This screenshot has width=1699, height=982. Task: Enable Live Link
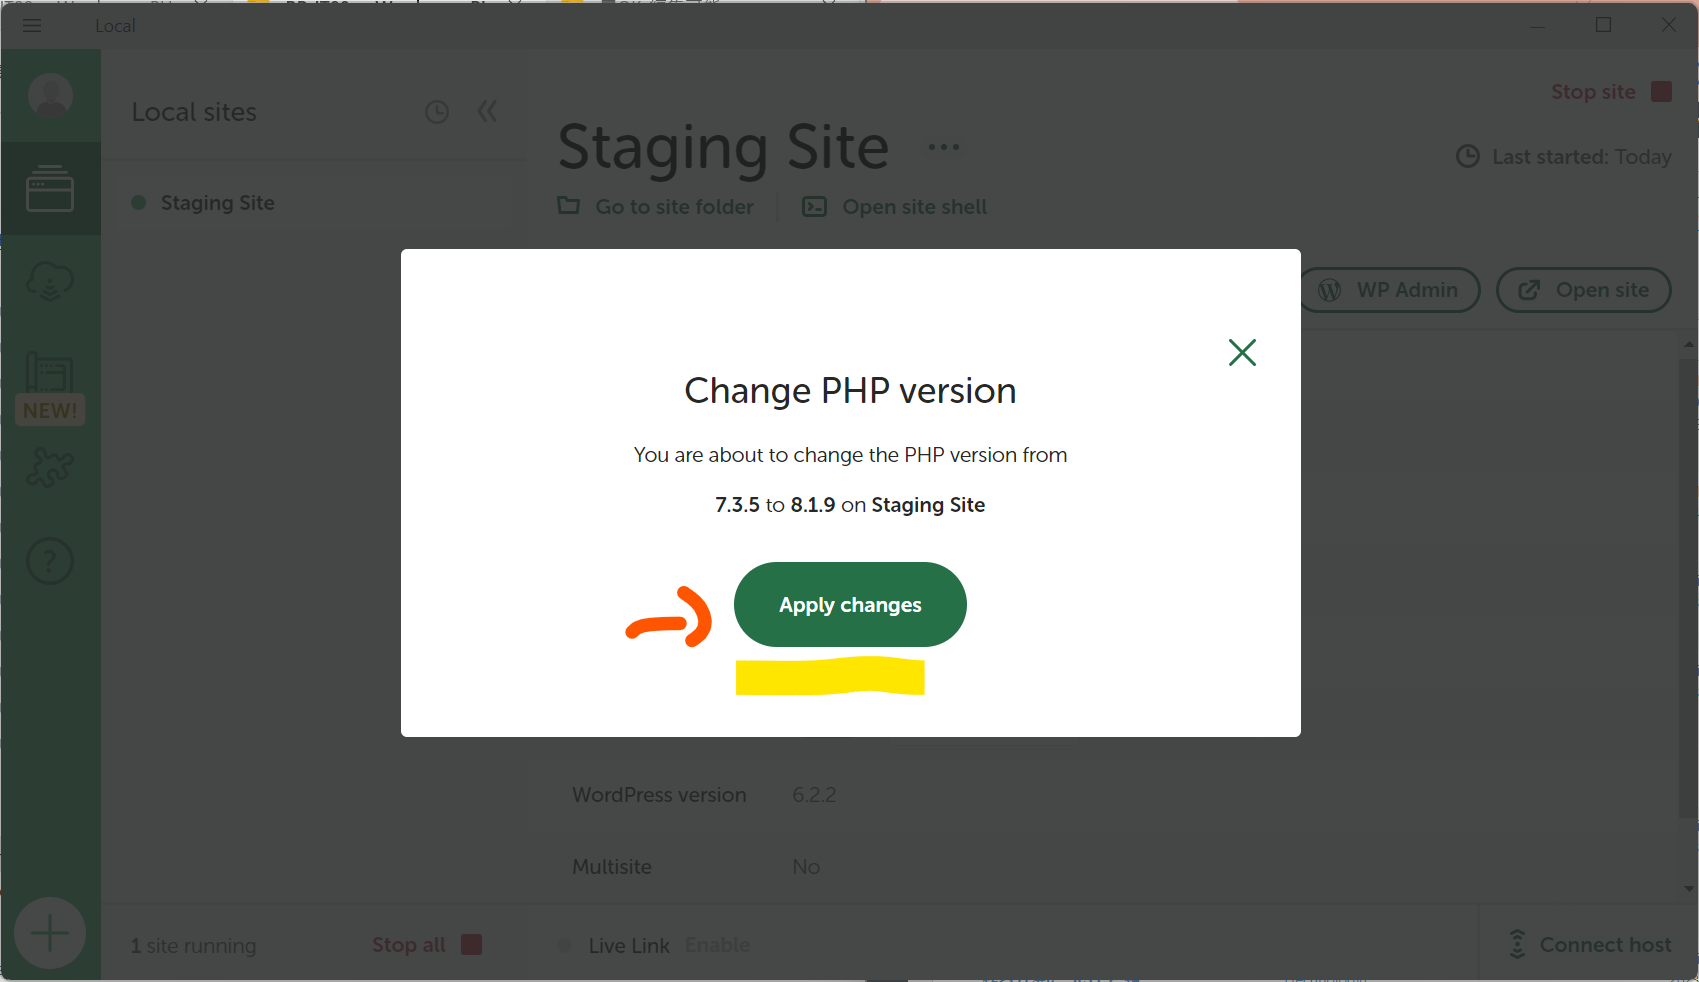(x=717, y=945)
